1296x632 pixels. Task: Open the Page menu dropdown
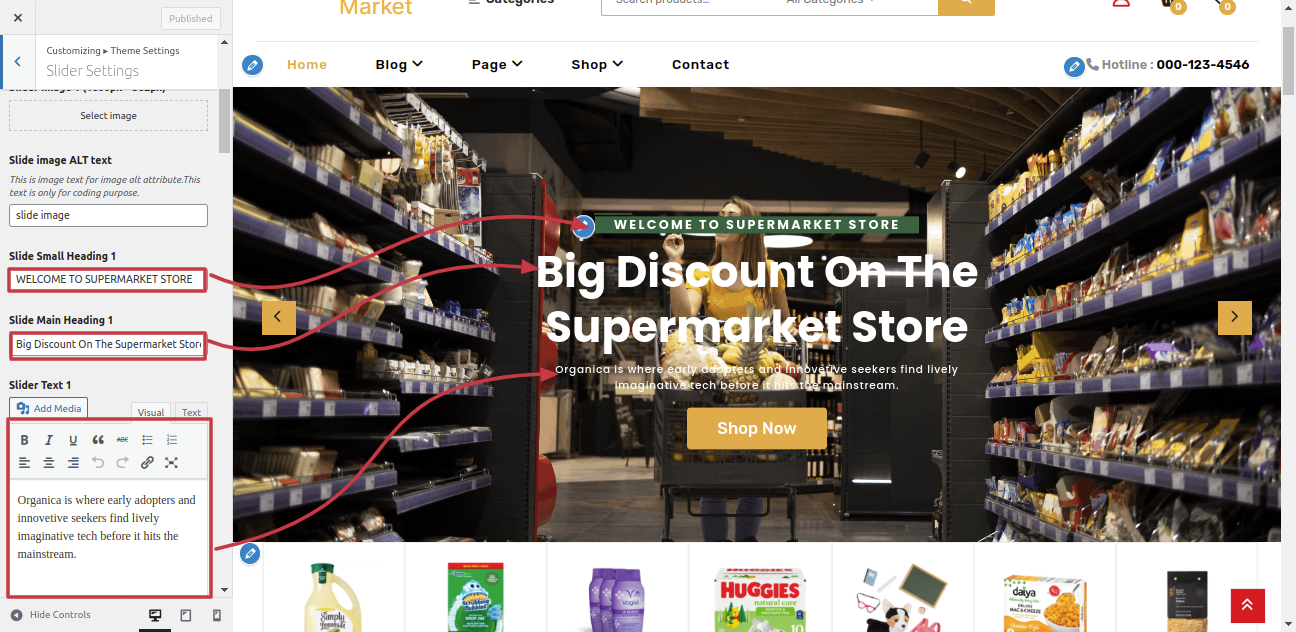(x=497, y=65)
